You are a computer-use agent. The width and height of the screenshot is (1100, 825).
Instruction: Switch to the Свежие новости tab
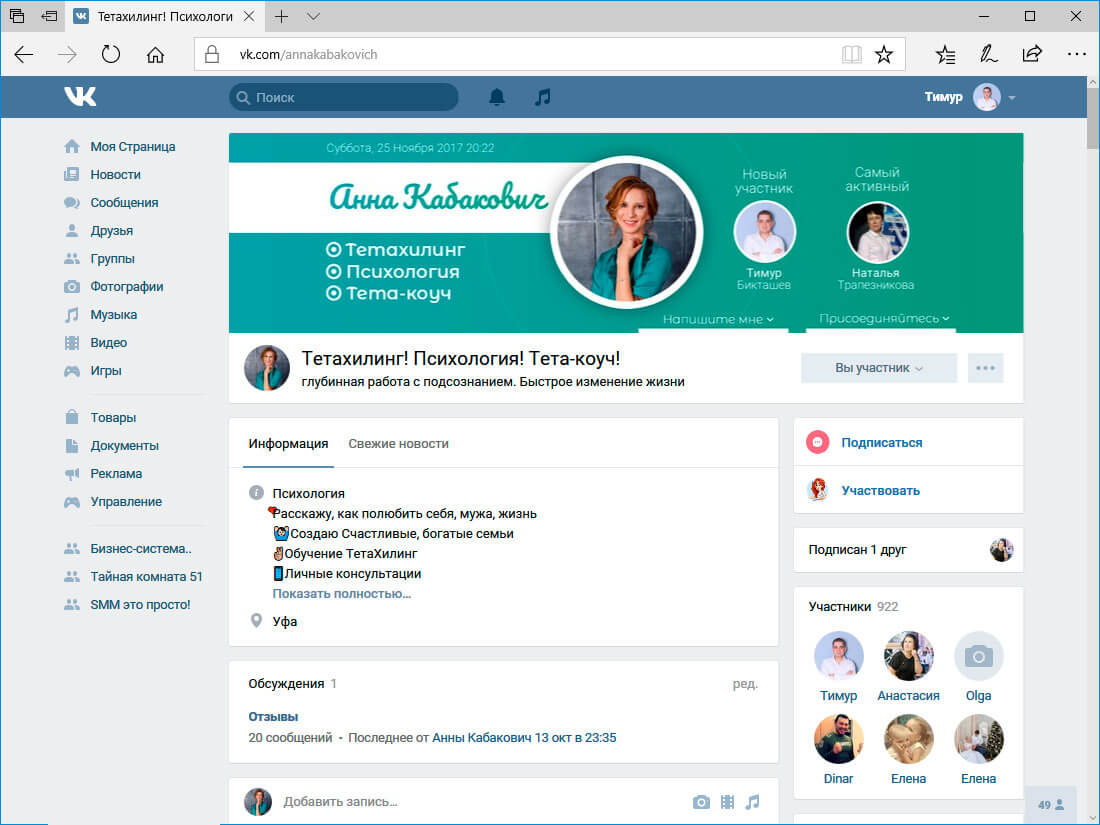[398, 443]
